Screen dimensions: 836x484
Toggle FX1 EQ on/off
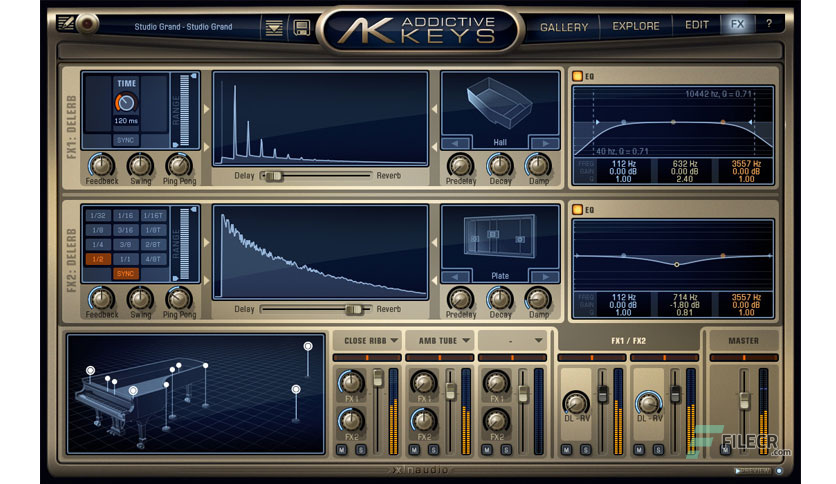pos(577,76)
